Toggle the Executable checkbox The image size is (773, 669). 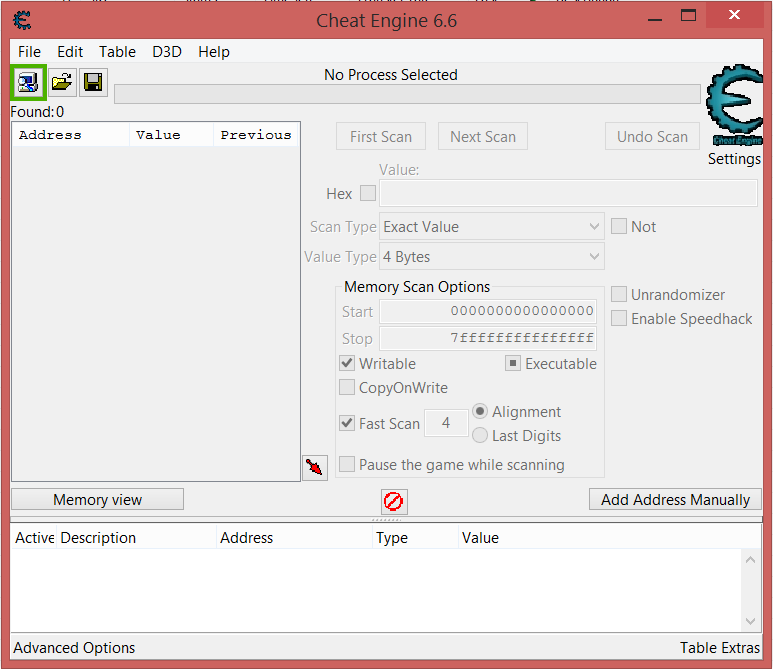point(513,363)
